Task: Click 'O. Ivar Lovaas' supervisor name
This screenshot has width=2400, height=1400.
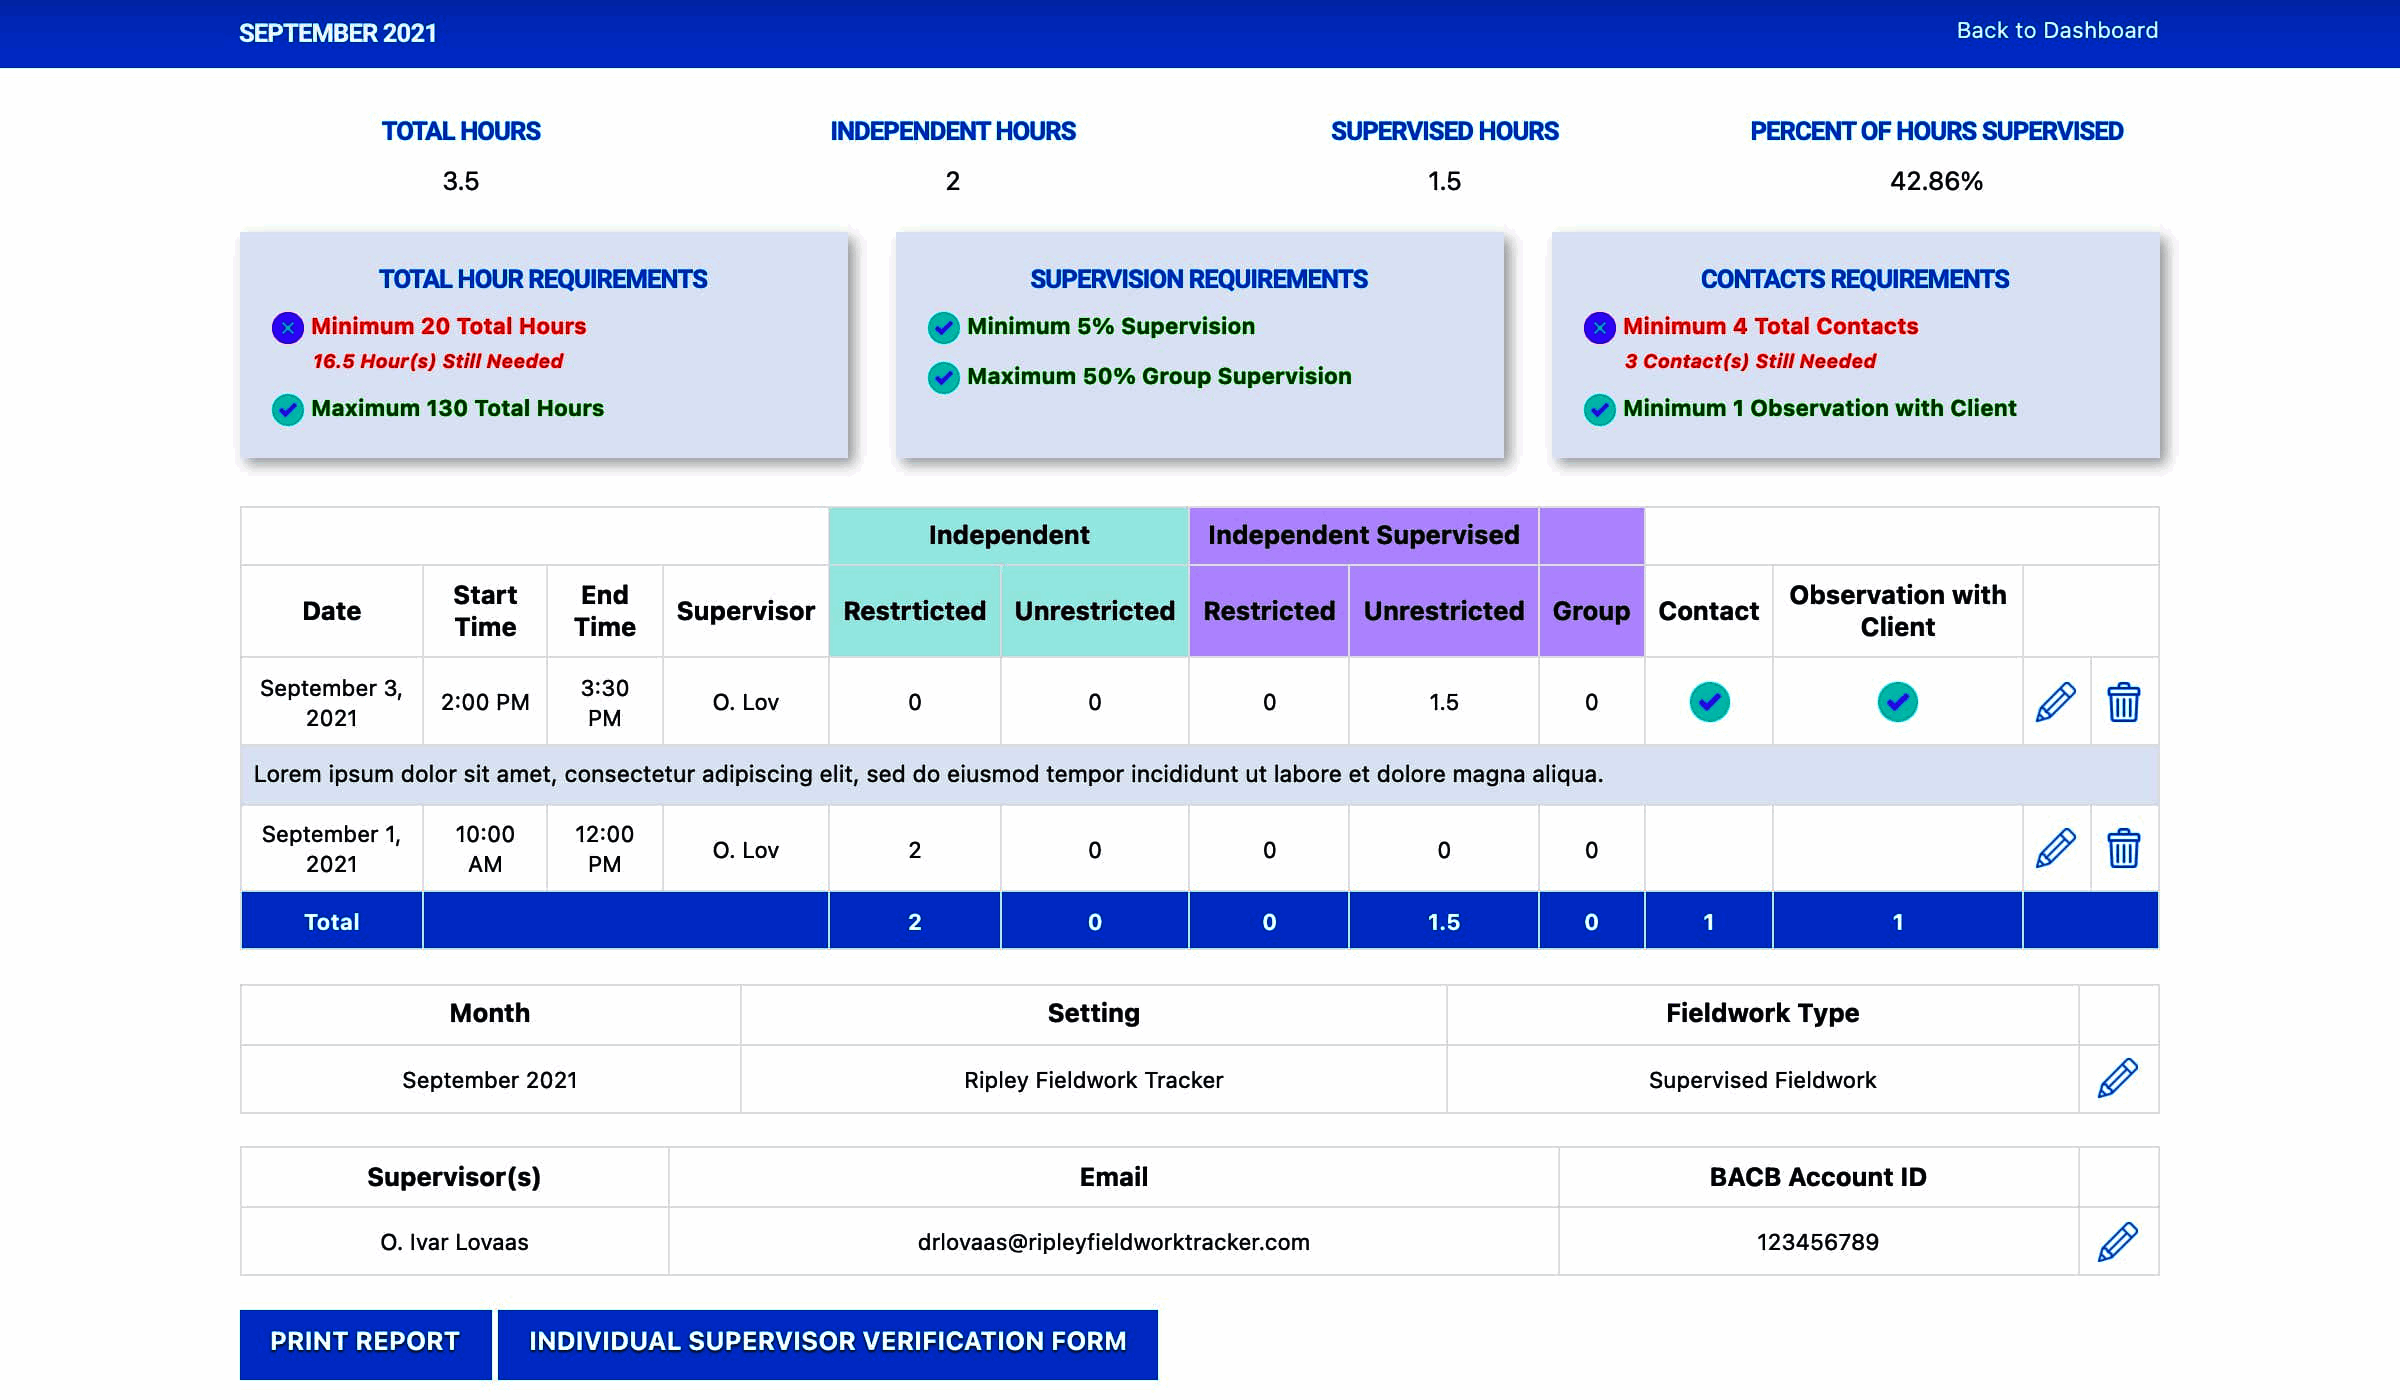Action: tap(454, 1242)
